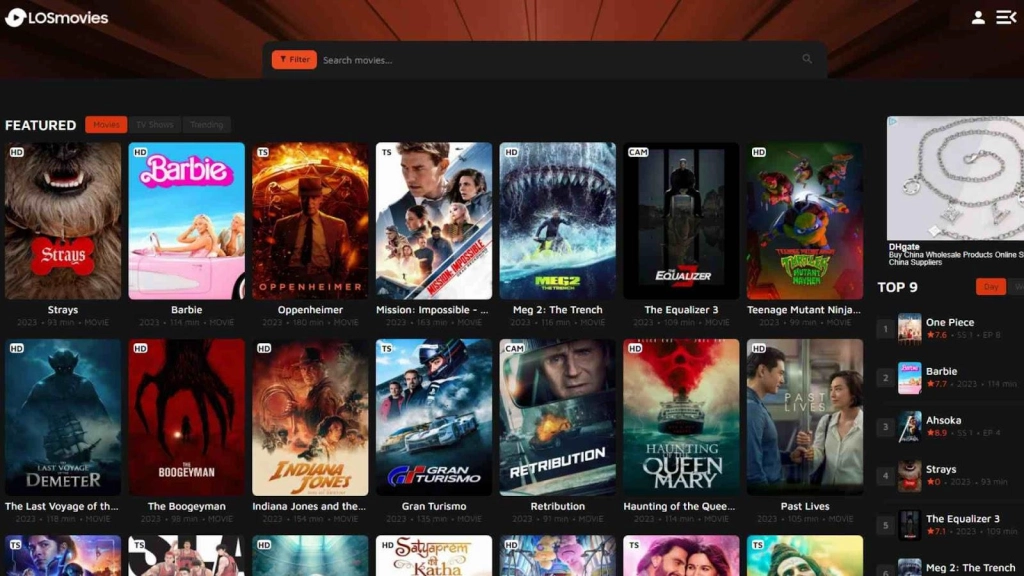This screenshot has height=576, width=1024.
Task: Open the user account icon
Action: (978, 16)
